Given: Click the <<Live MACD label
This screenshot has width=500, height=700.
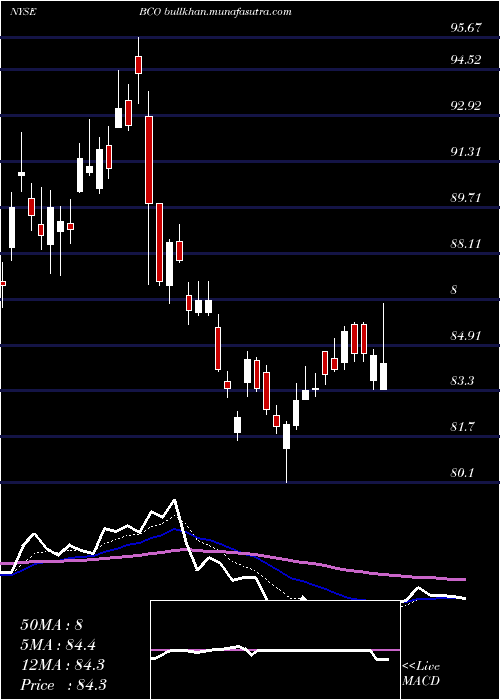Looking at the screenshot, I should tap(421, 674).
